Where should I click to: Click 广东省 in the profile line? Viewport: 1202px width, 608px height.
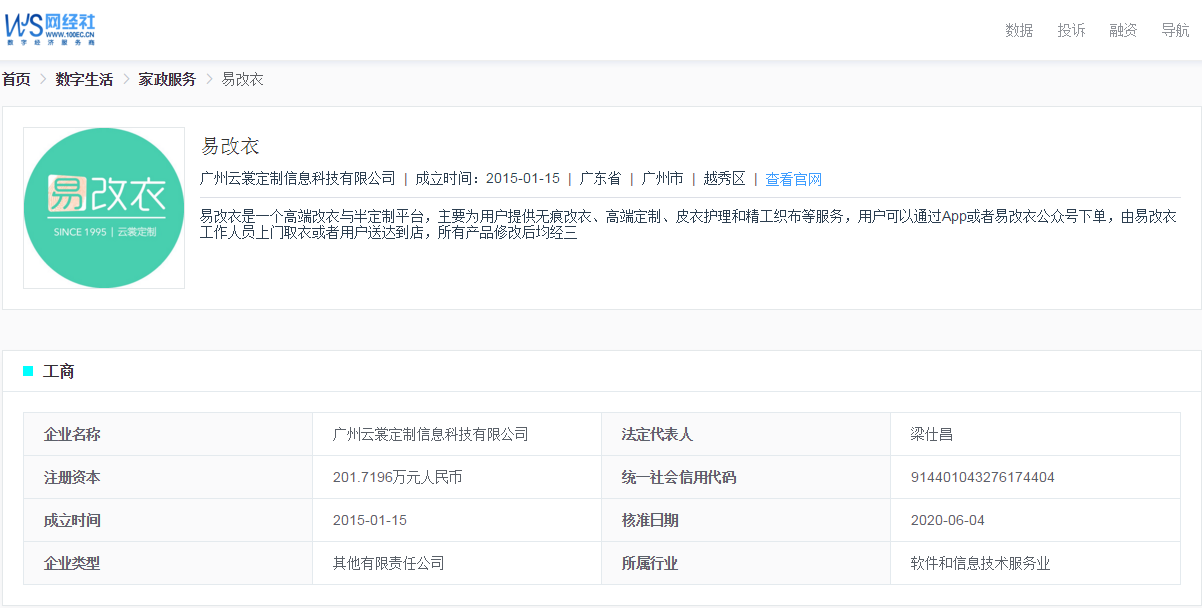click(600, 179)
